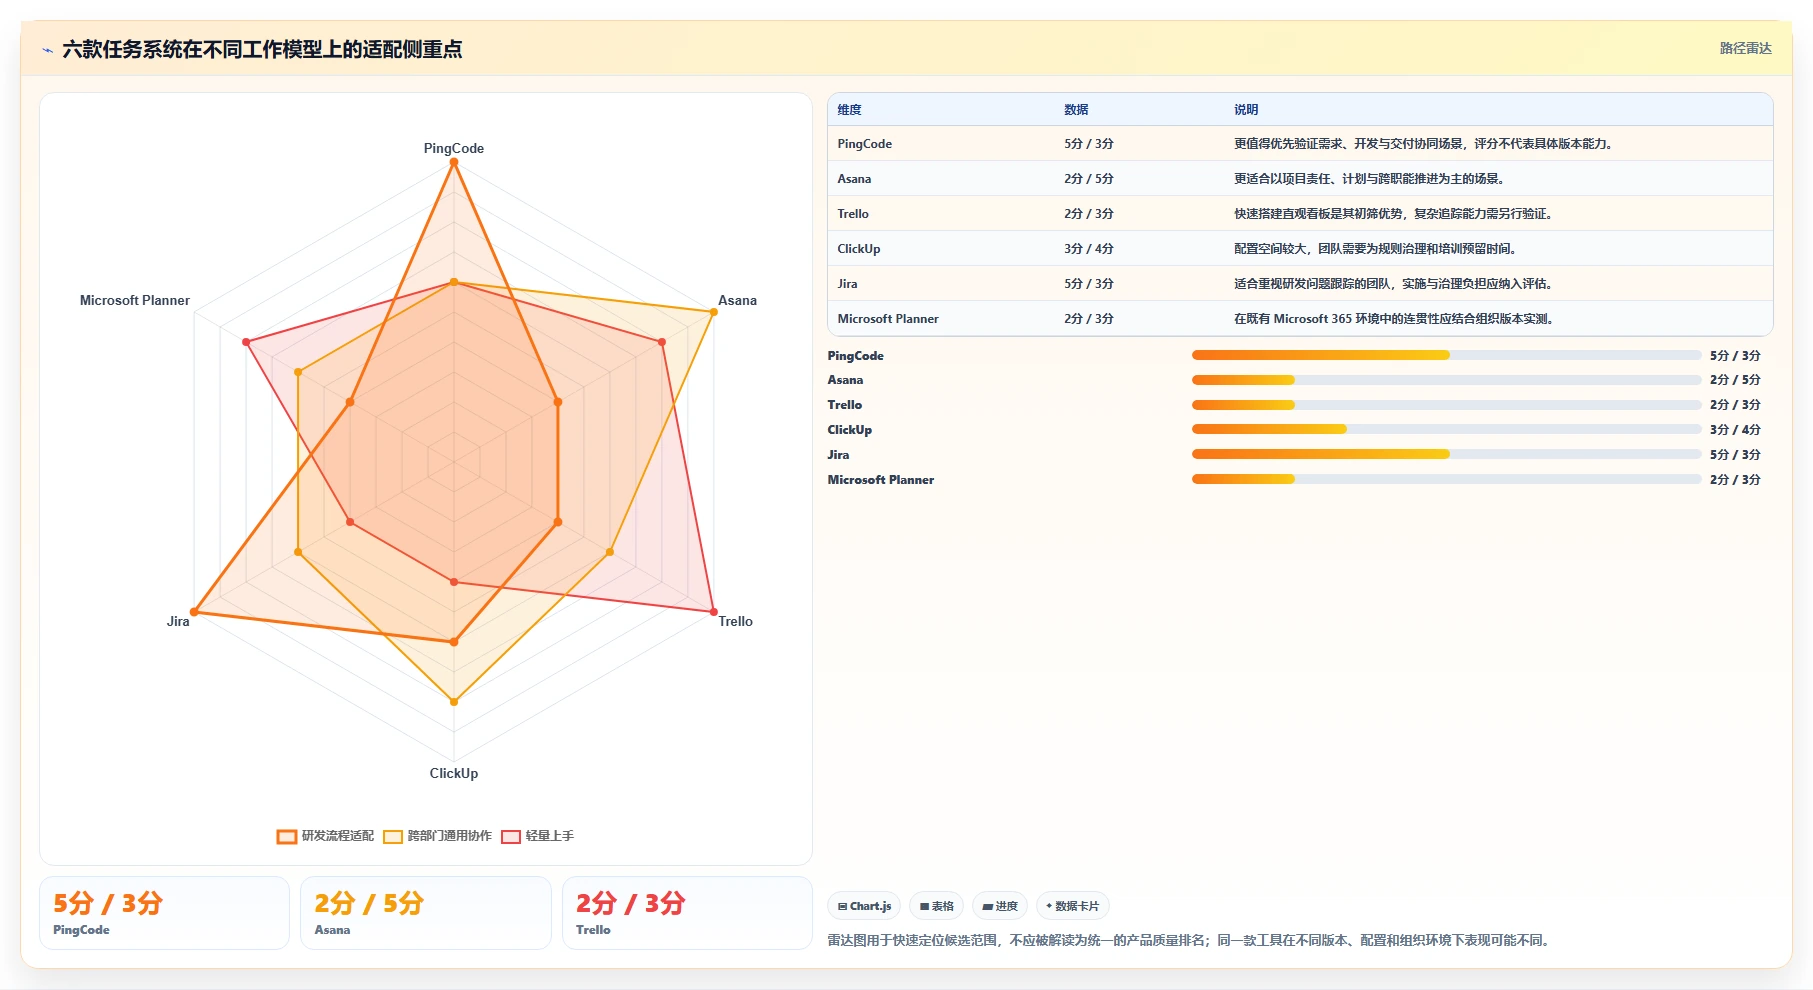Click the footer note starting with 雷达图用于快速定位候选范围
The height and width of the screenshot is (990, 1813).
coord(1190,940)
